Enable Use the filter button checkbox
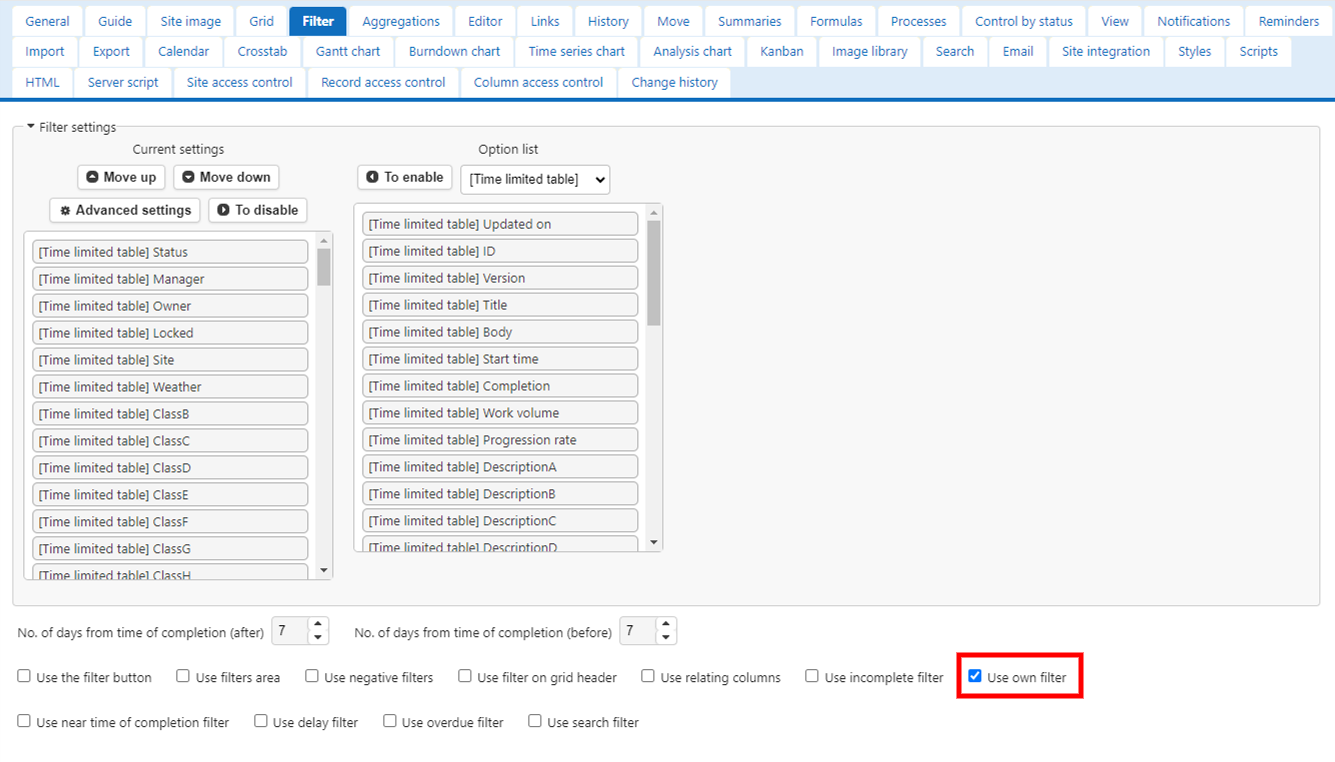The height and width of the screenshot is (762, 1335). 24,676
